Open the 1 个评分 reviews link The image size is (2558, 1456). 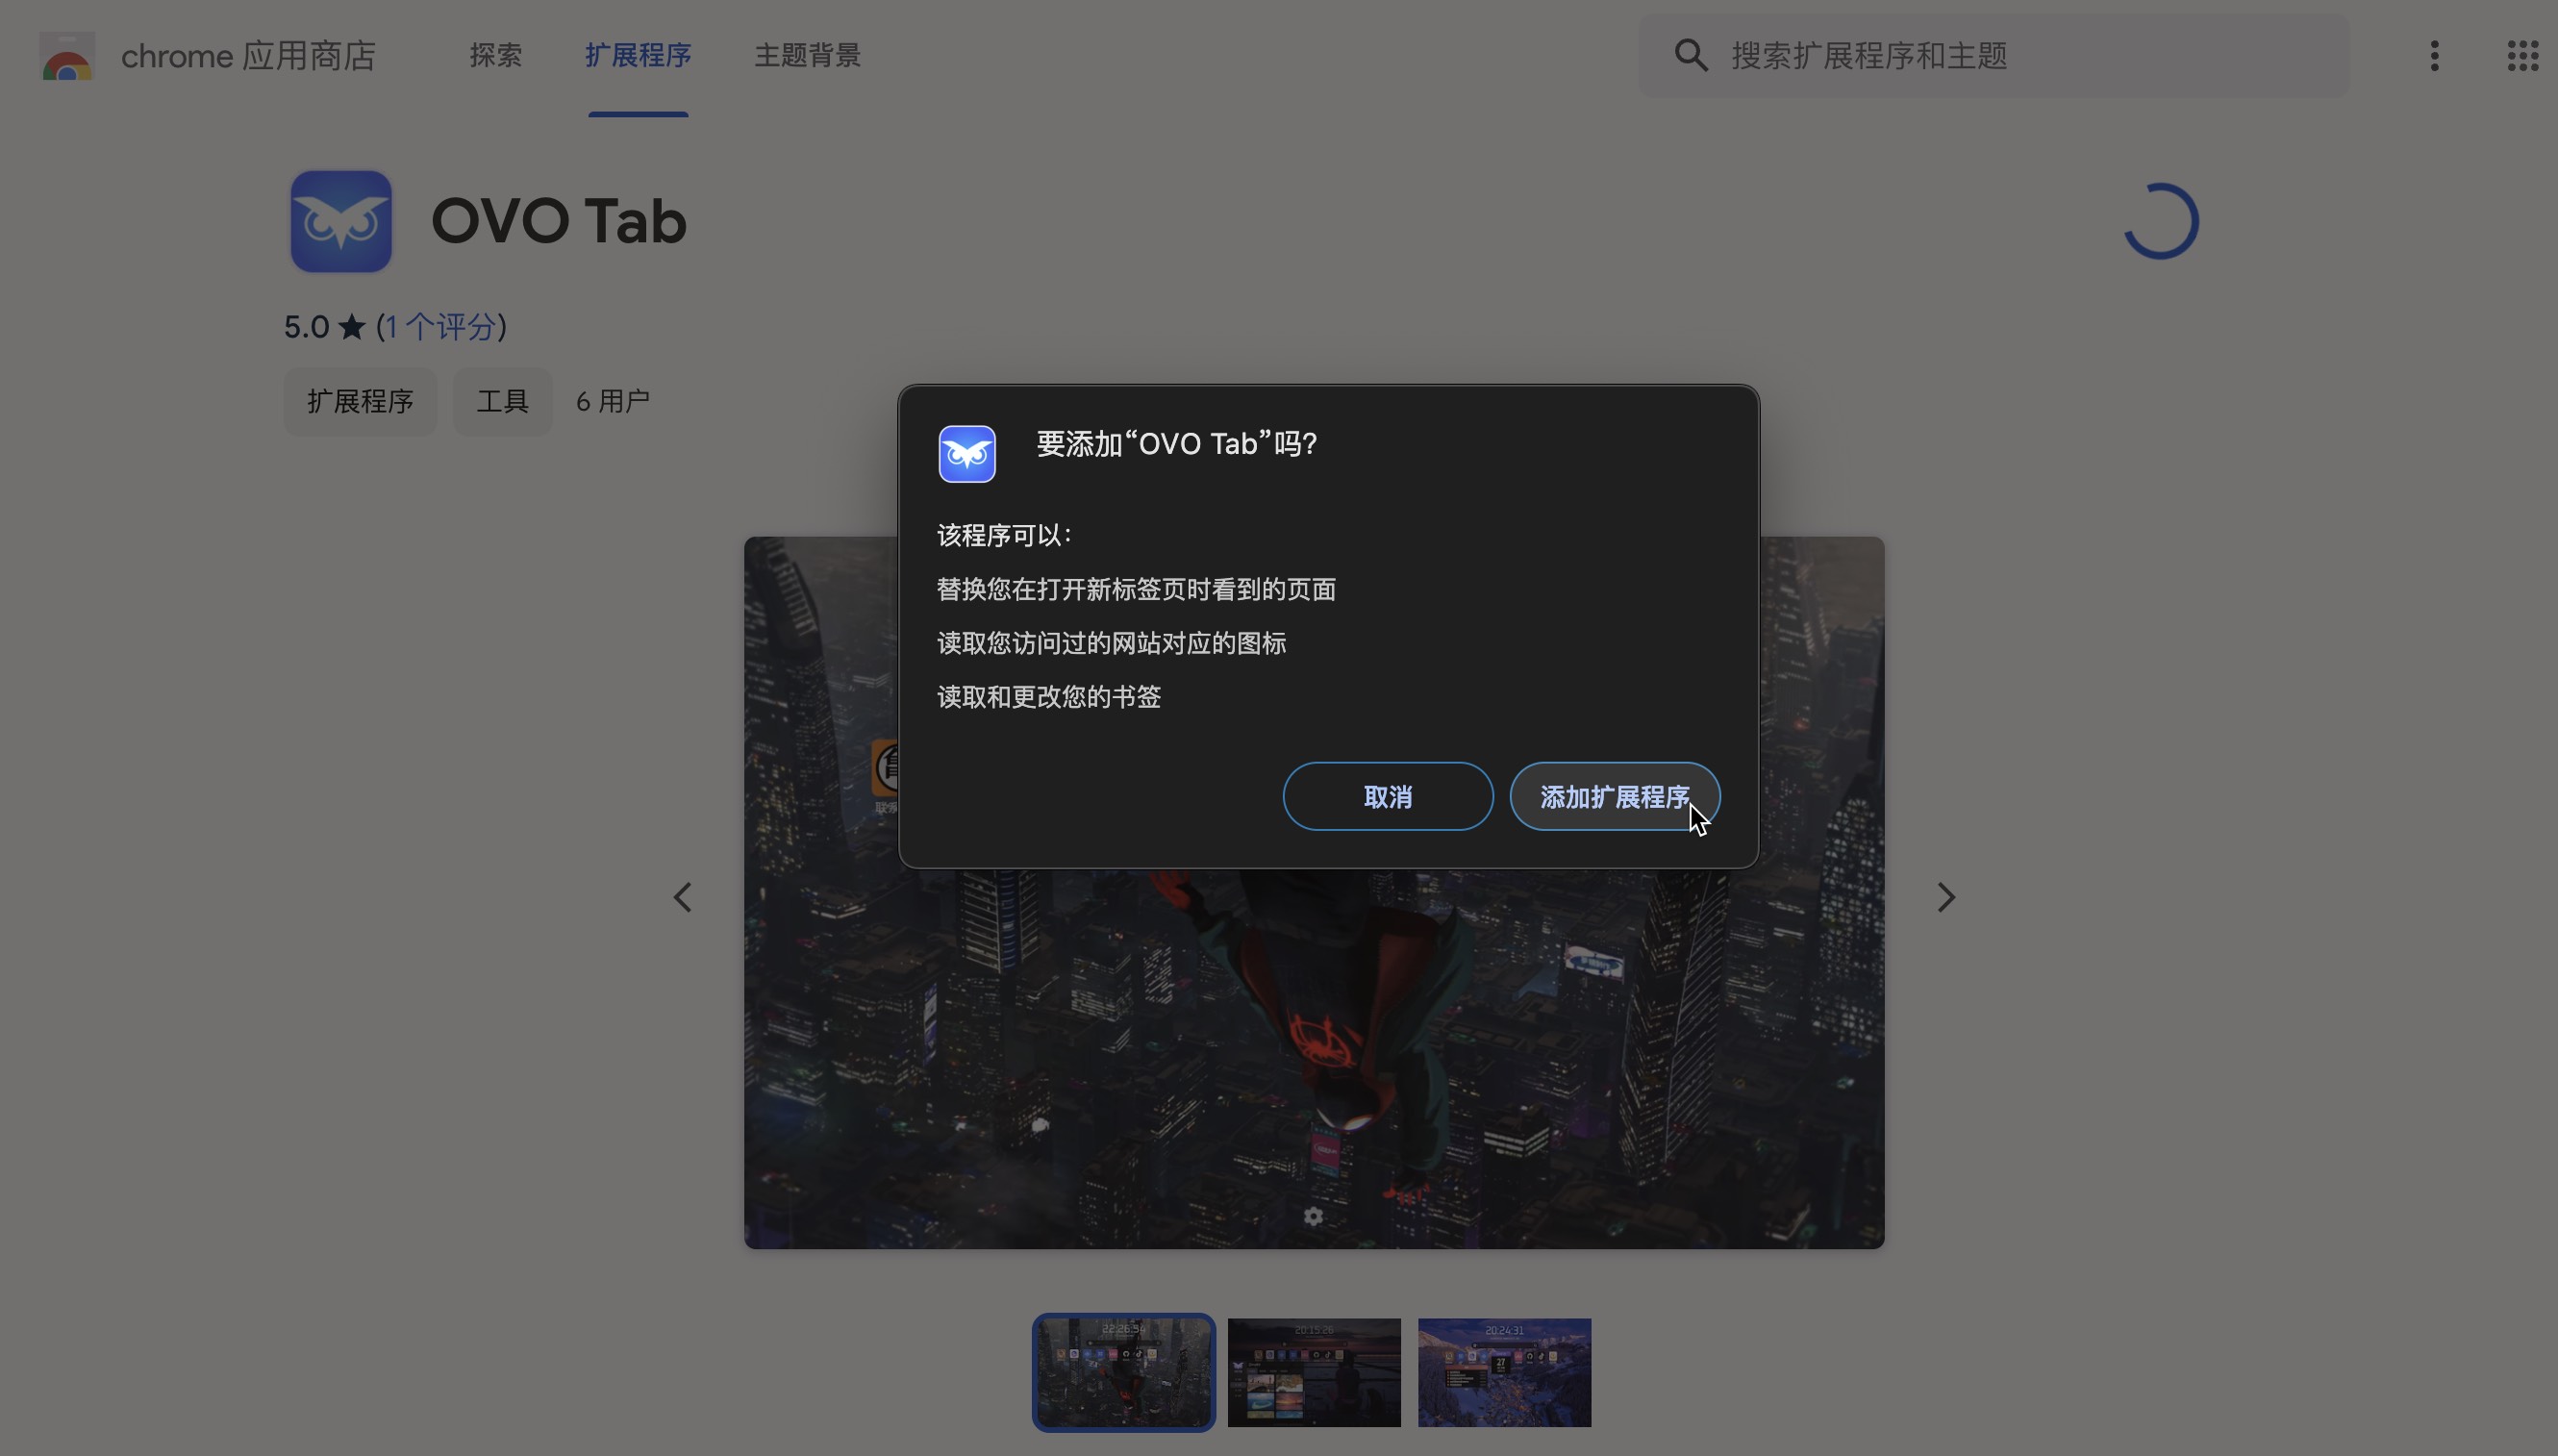[441, 327]
